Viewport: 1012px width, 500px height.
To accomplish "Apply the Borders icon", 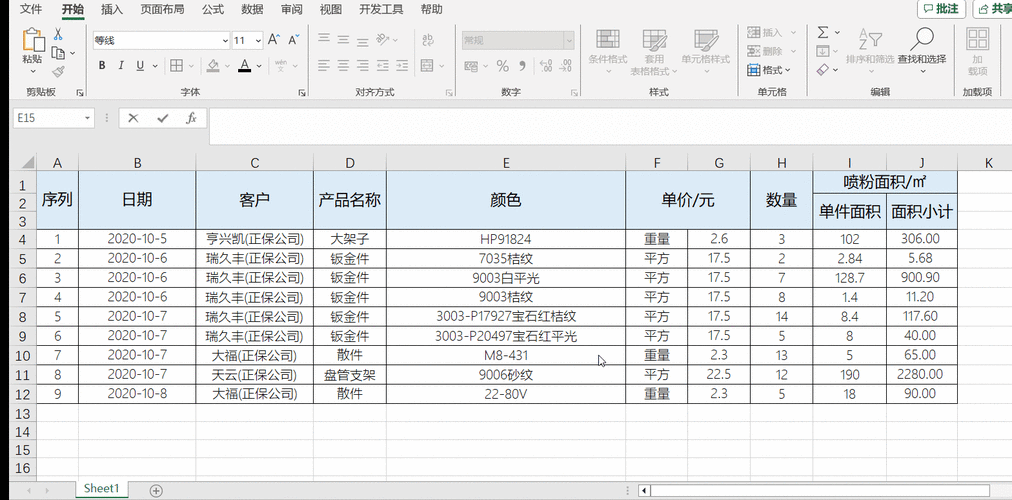I will click(176, 65).
